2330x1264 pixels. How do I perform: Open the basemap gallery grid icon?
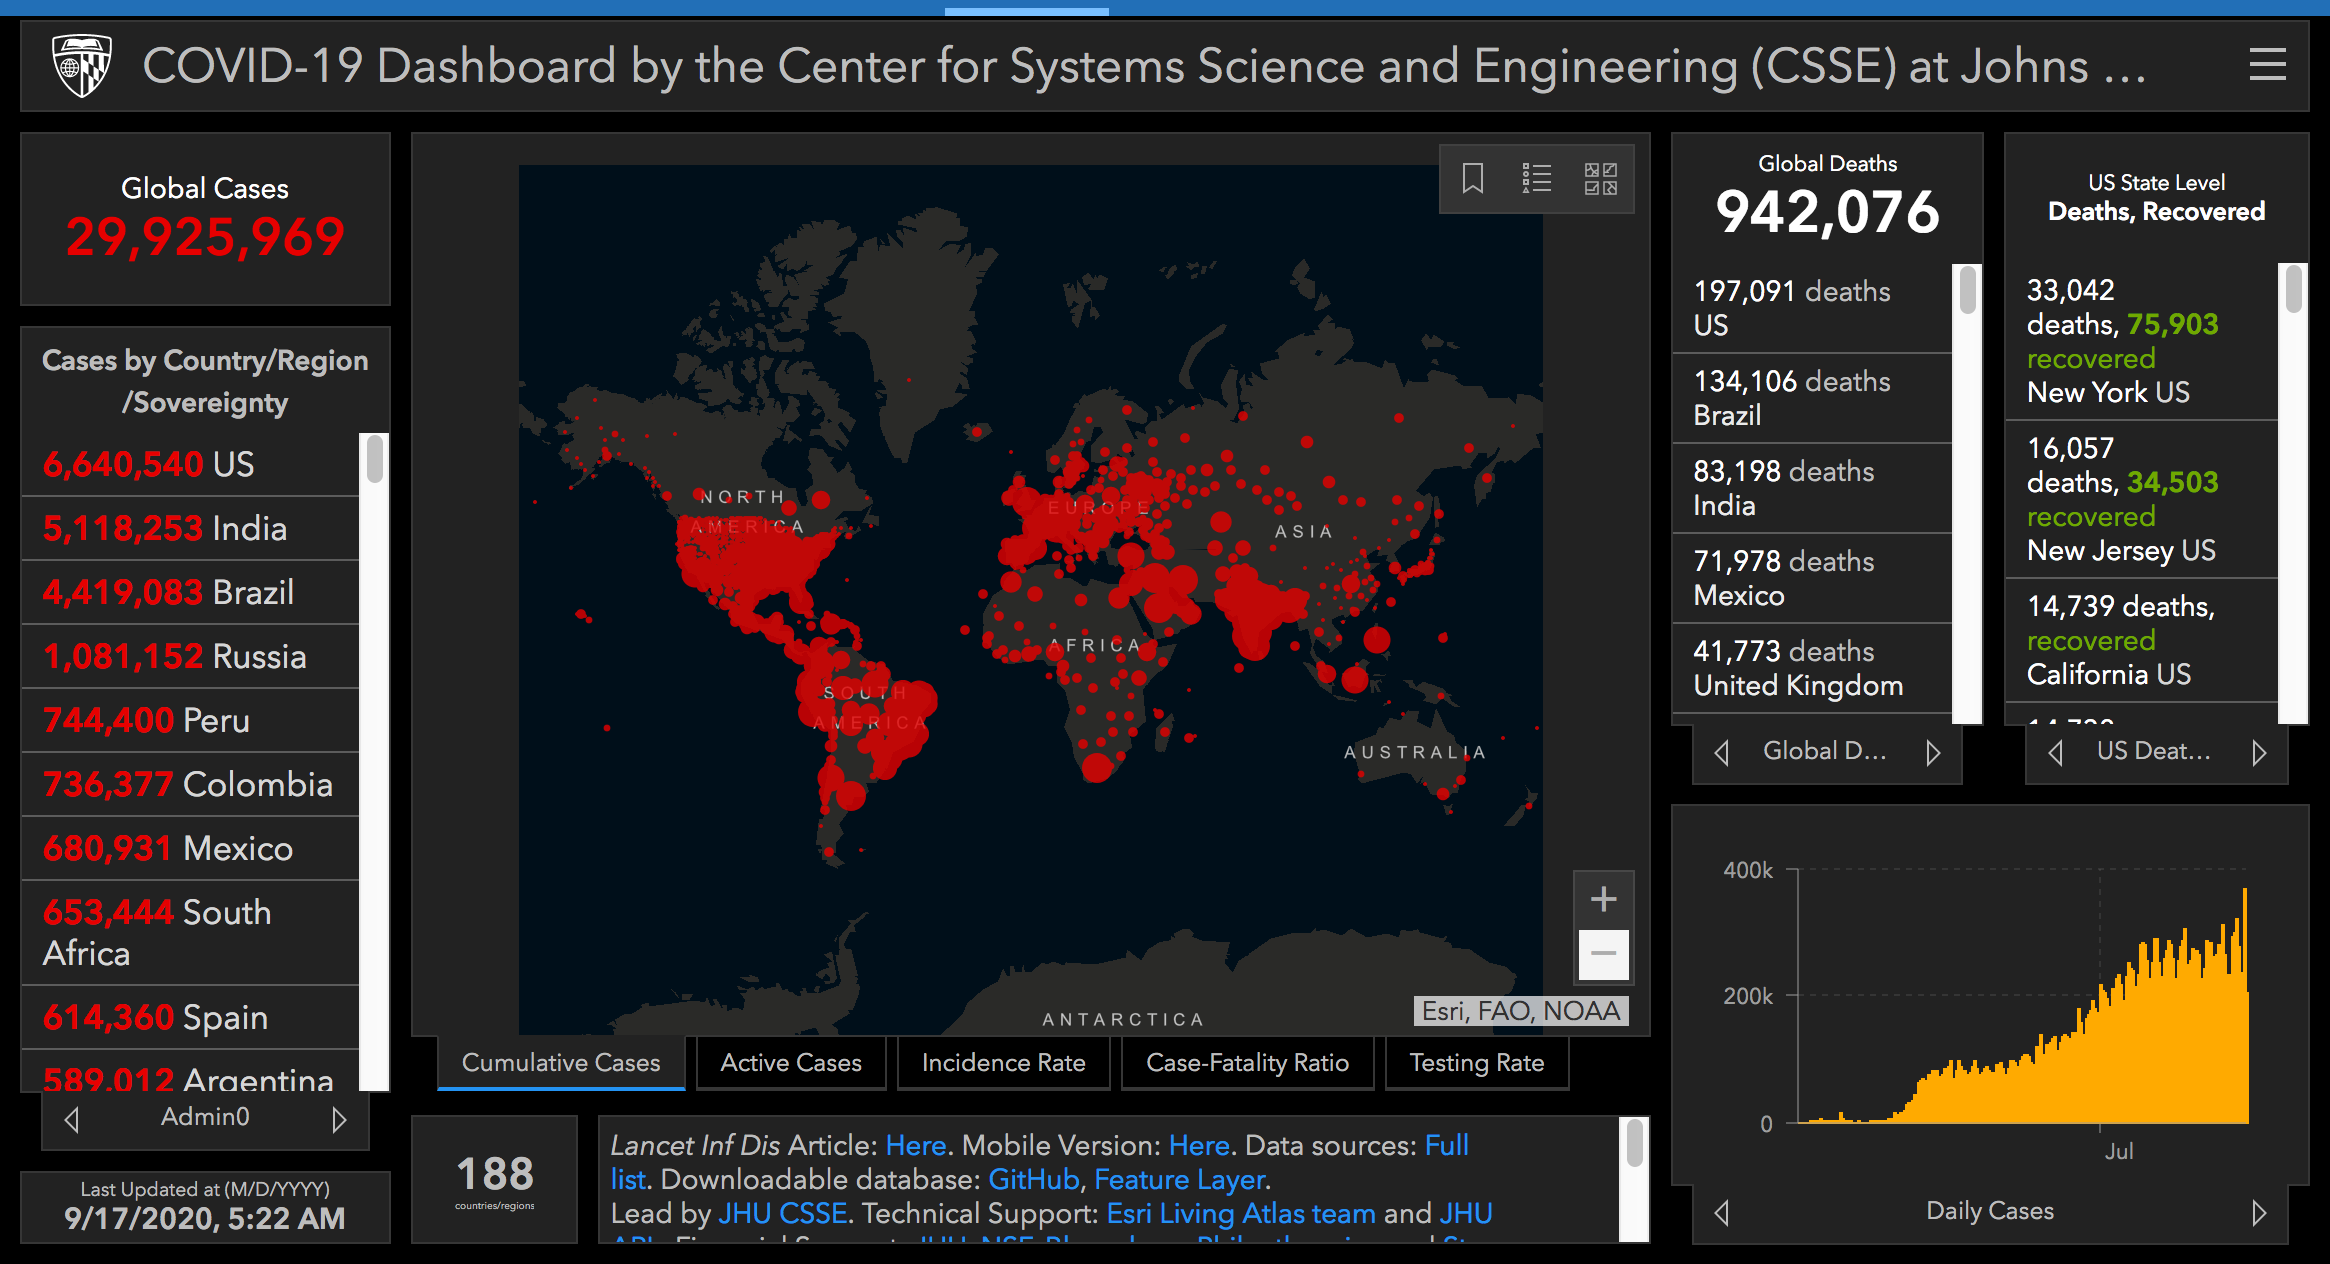[x=1600, y=179]
